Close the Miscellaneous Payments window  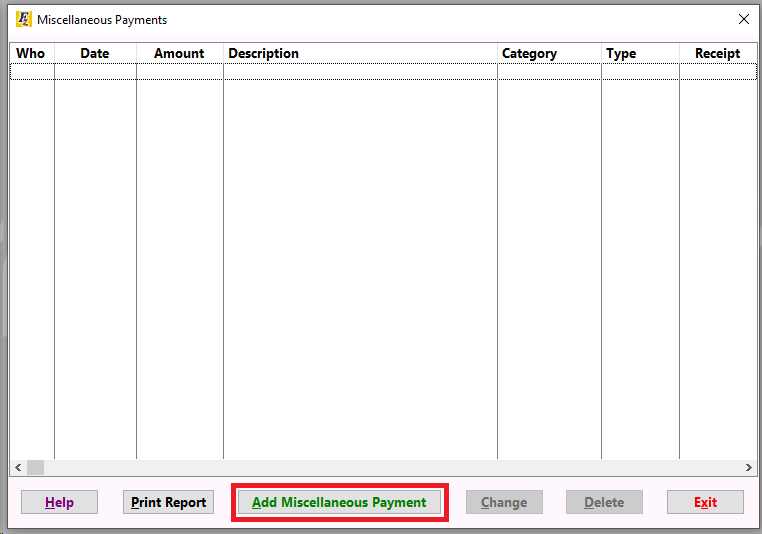[x=743, y=19]
